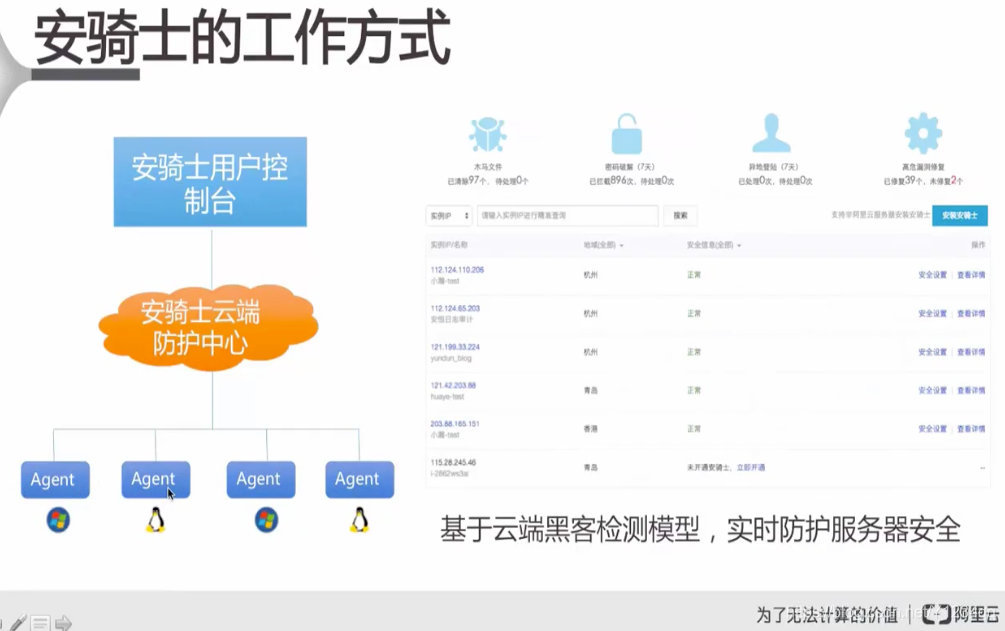Click the Aliyun logo in the footer

(959, 614)
